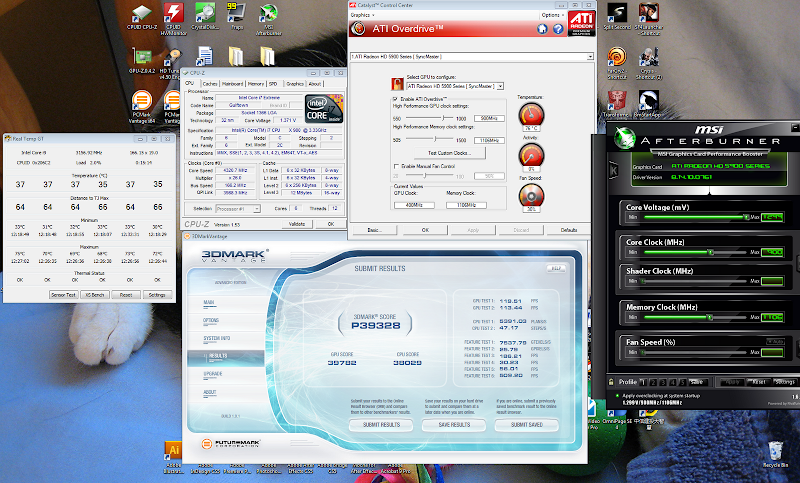The width and height of the screenshot is (800, 483).
Task: Launch the MSI Afterburner desktop shortcut
Action: point(268,19)
